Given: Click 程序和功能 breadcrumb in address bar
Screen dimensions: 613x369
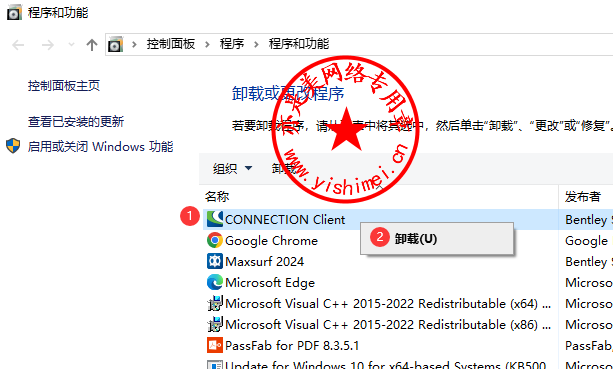Looking at the screenshot, I should click(299, 44).
